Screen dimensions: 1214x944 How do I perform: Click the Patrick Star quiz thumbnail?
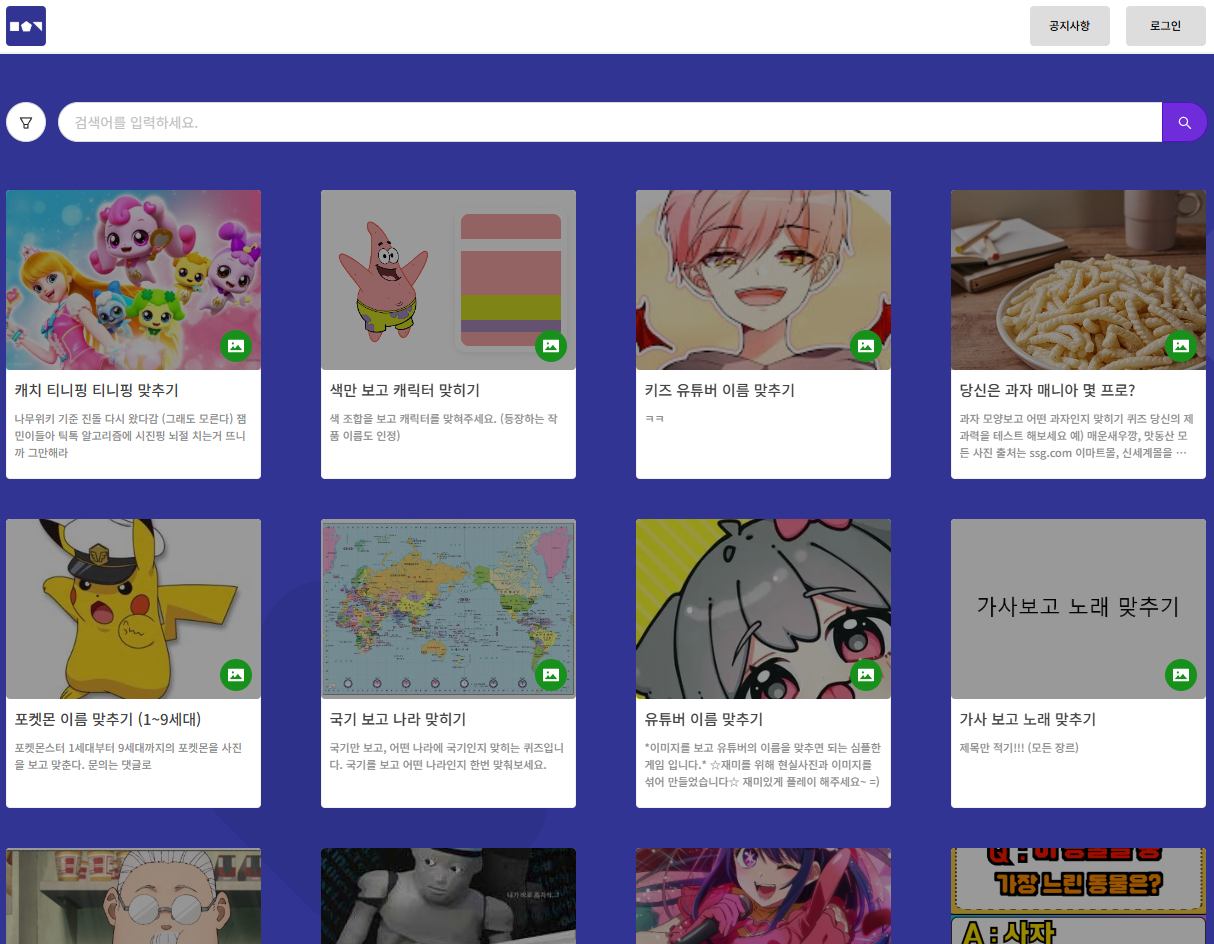[x=448, y=279]
